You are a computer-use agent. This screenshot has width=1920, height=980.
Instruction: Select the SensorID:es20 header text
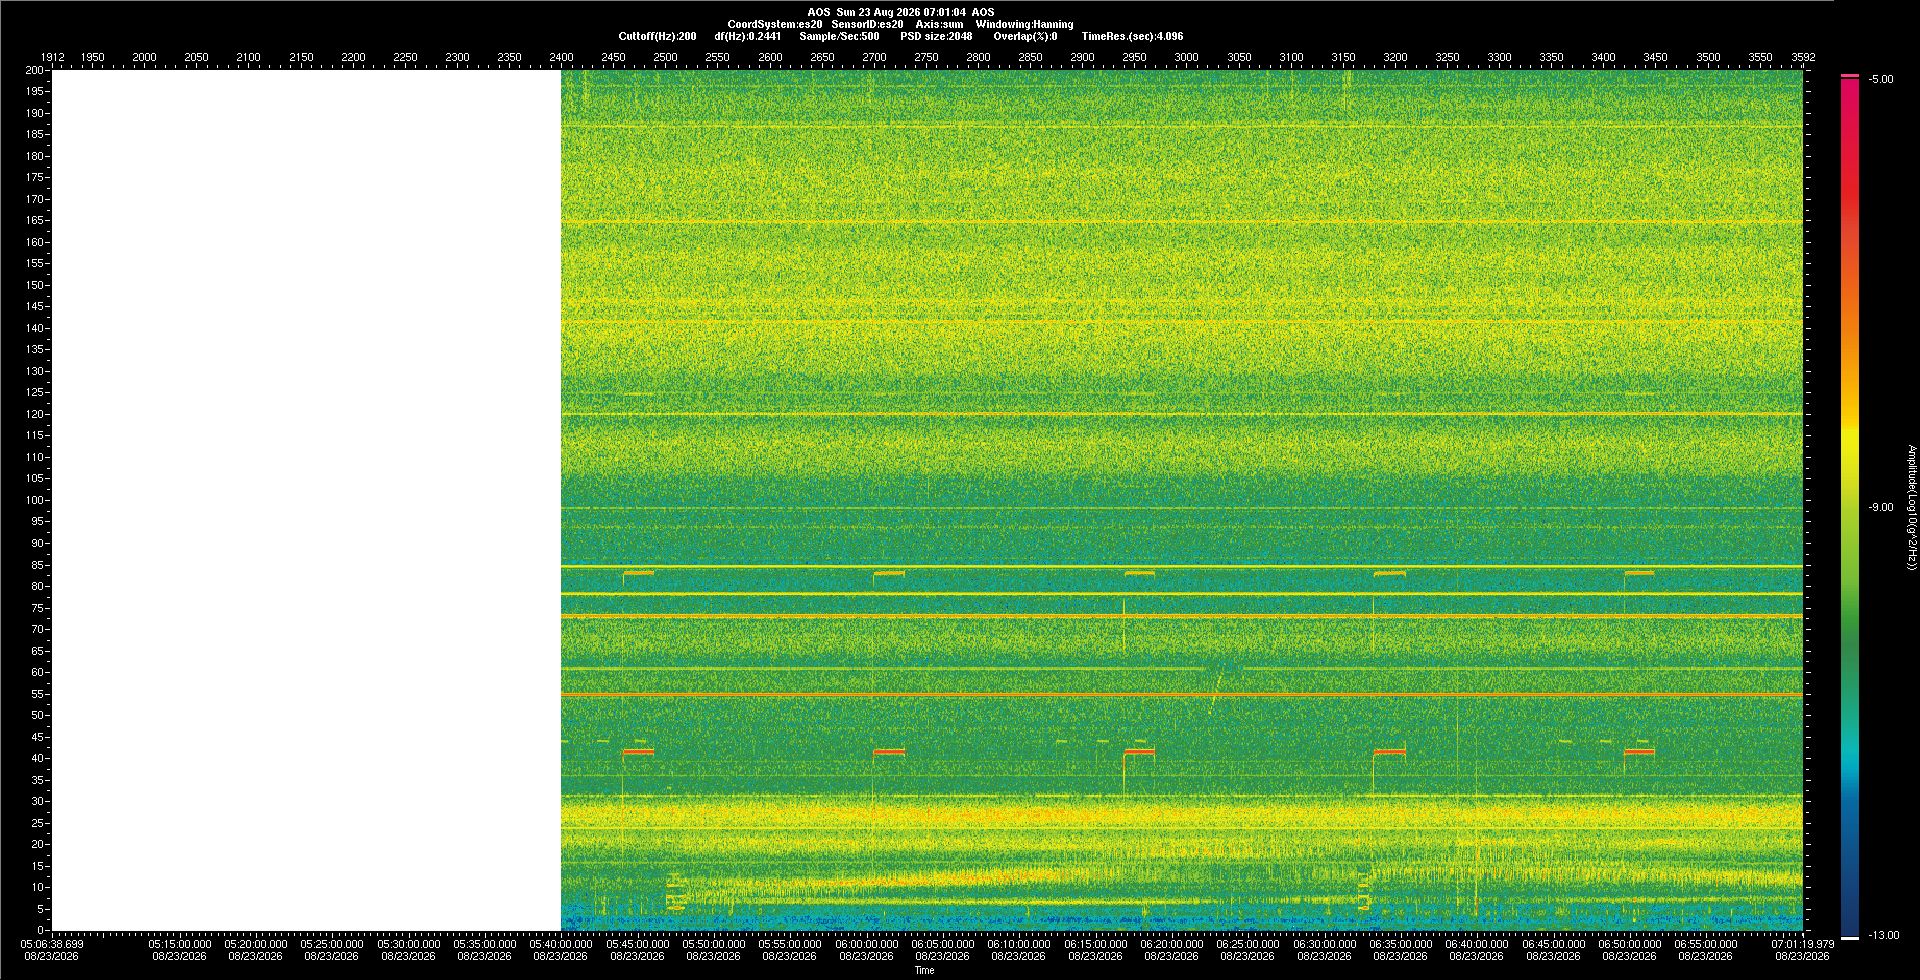[x=867, y=24]
